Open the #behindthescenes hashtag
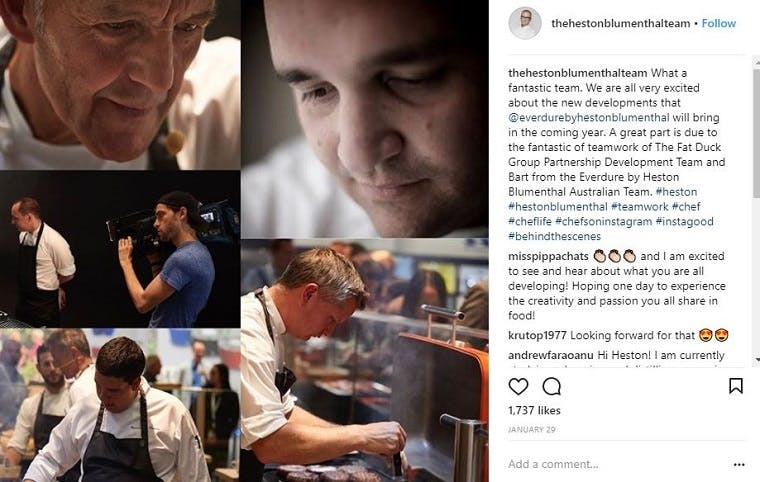760x482 pixels. [554, 237]
